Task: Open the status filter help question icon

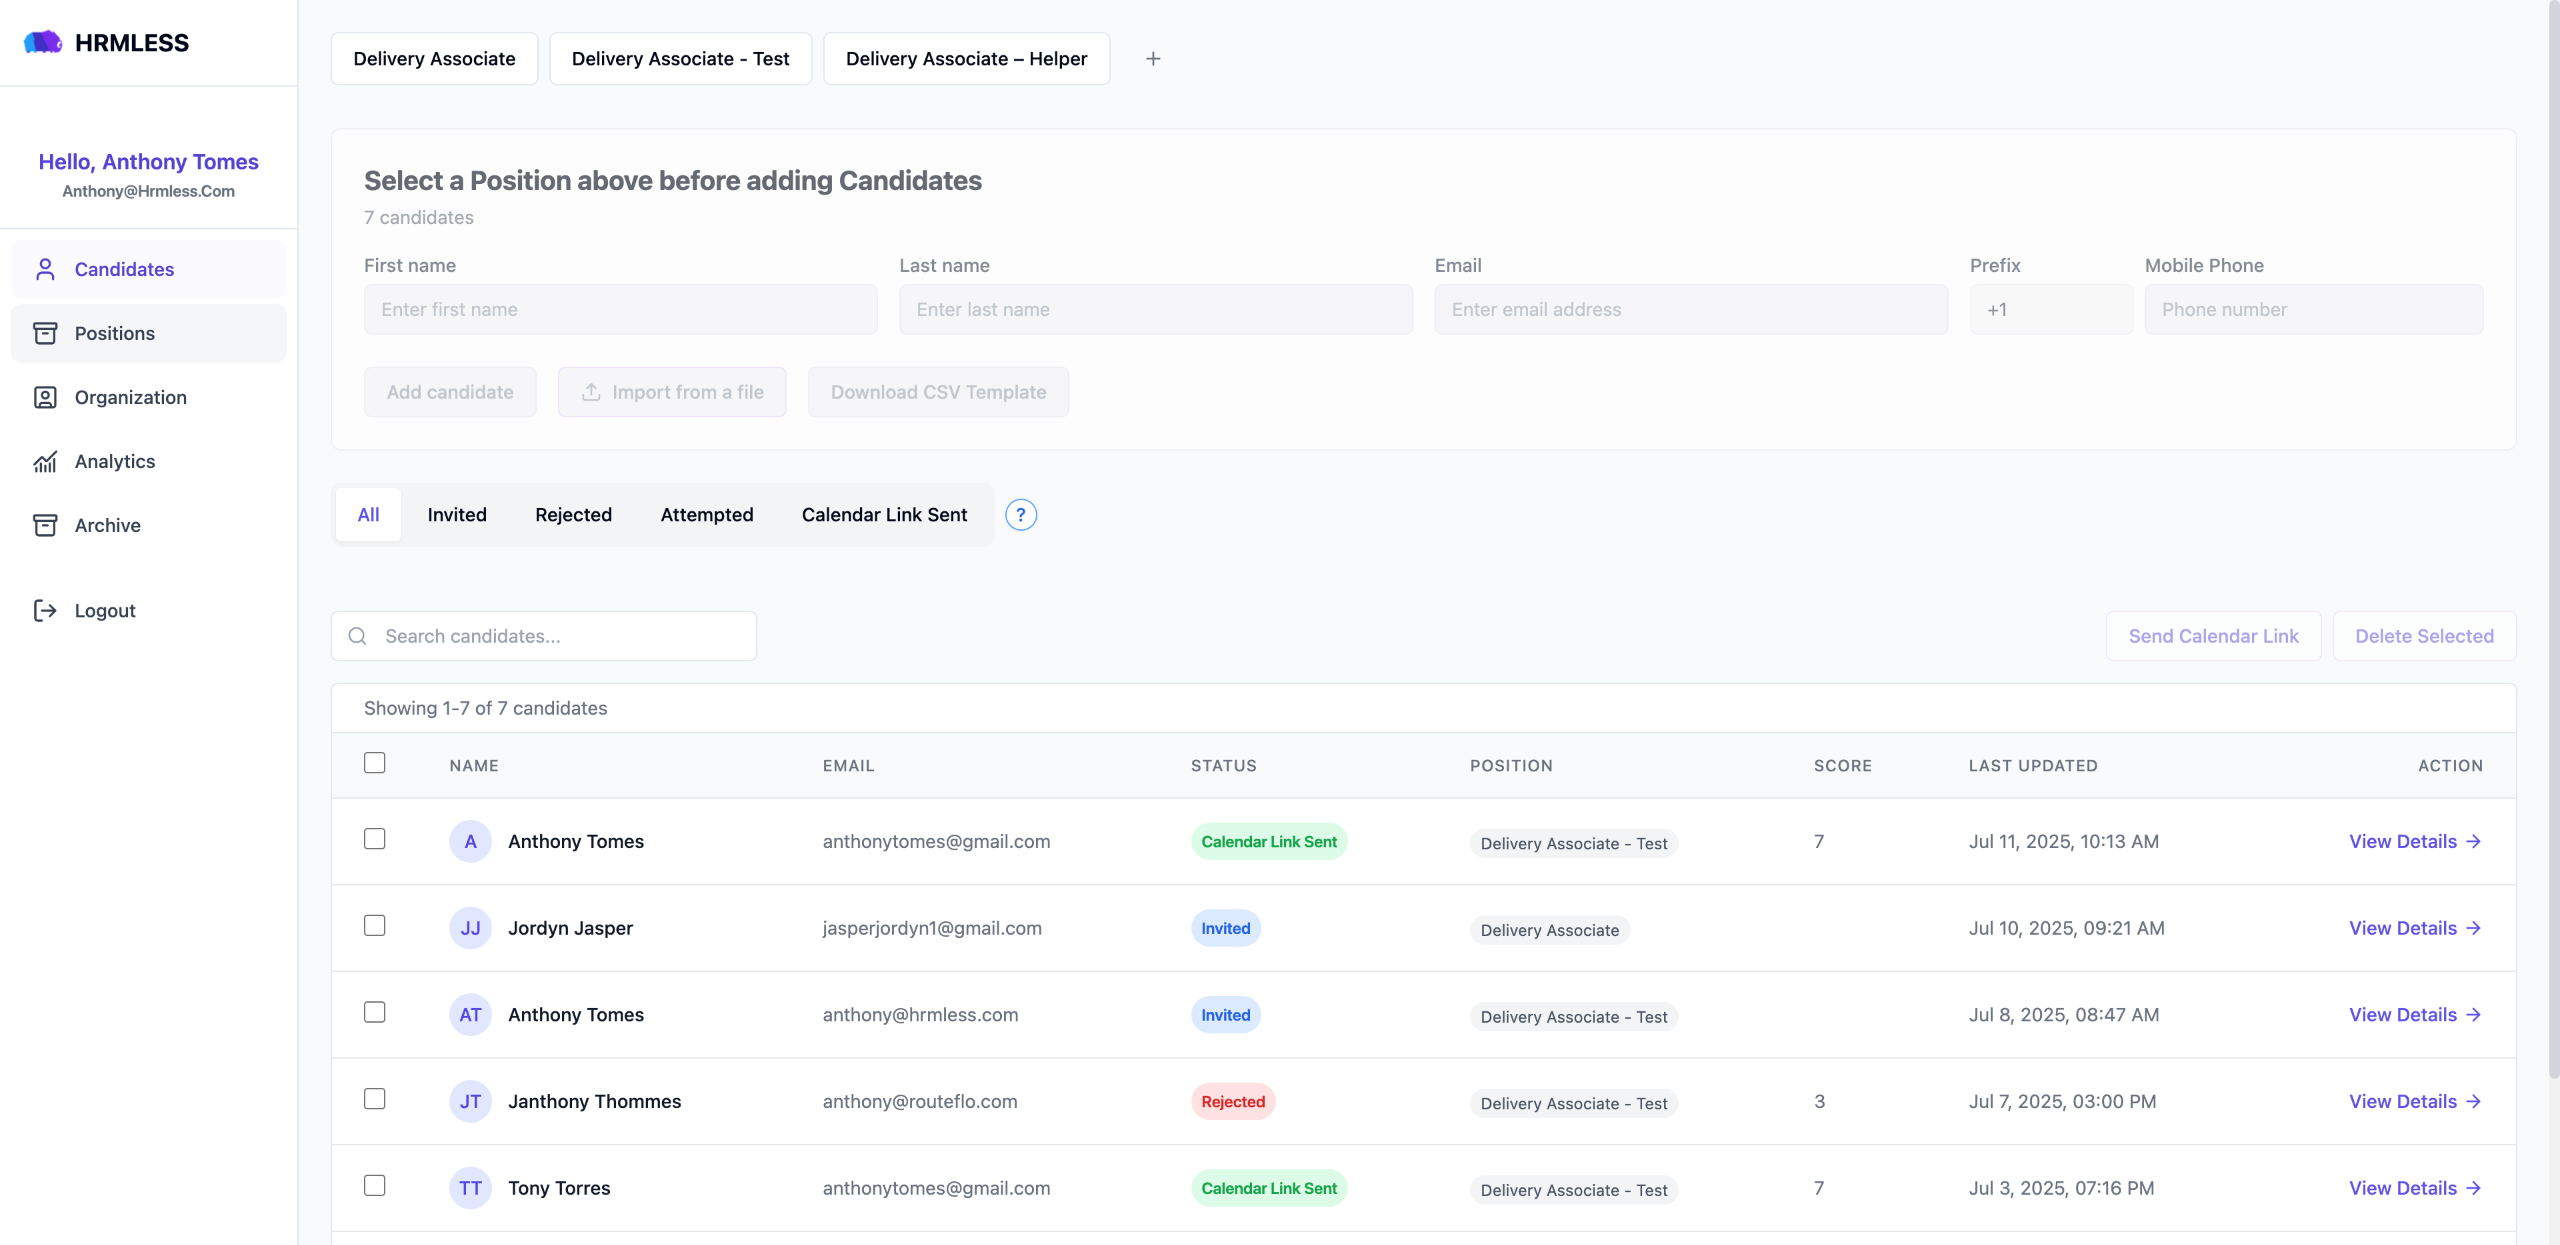Action: [x=1020, y=515]
